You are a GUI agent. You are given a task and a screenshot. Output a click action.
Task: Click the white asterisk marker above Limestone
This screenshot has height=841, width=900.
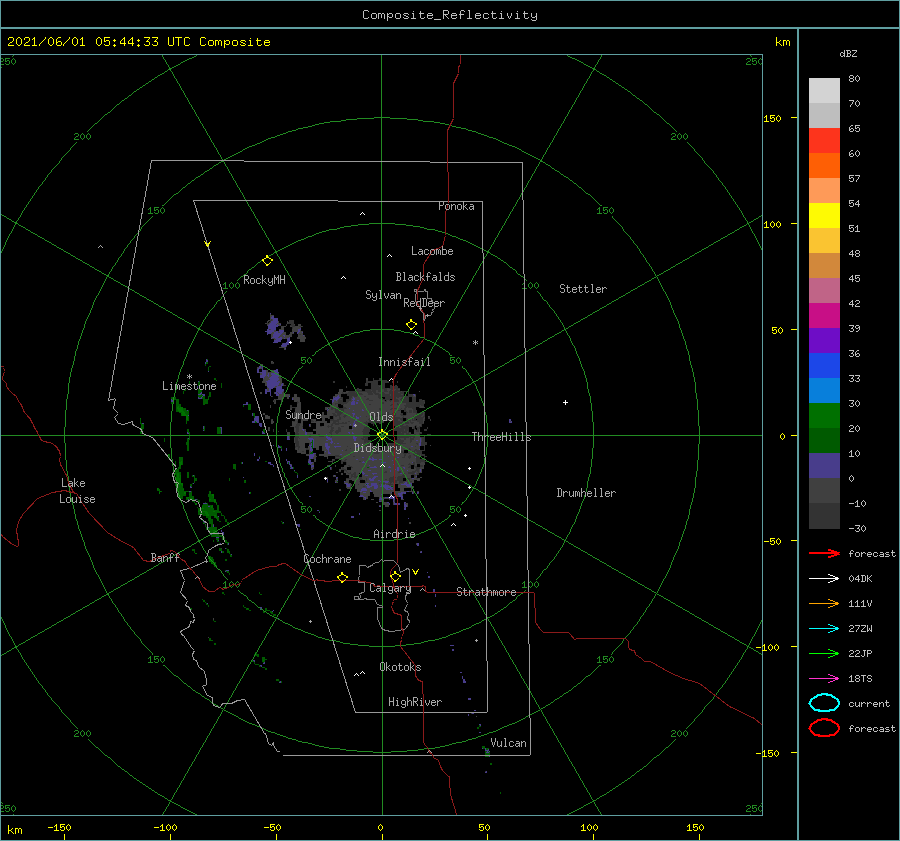(x=189, y=377)
